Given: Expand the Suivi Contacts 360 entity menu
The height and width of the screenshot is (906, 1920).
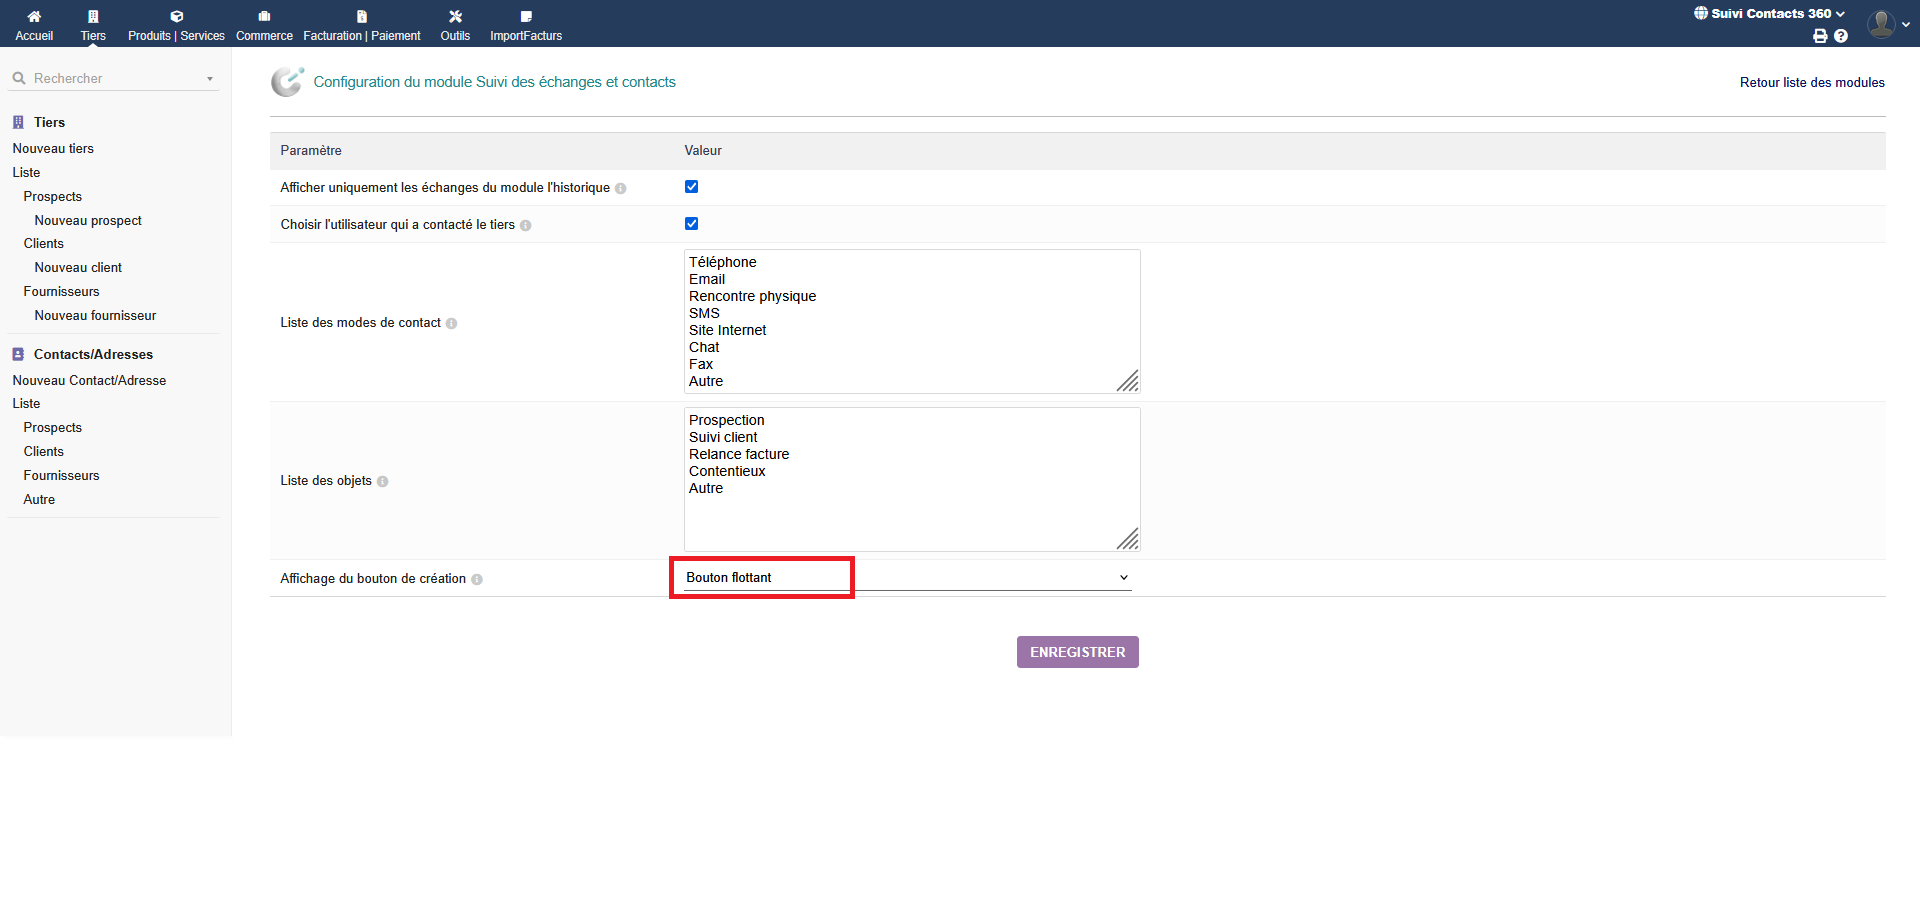Looking at the screenshot, I should pos(1769,14).
